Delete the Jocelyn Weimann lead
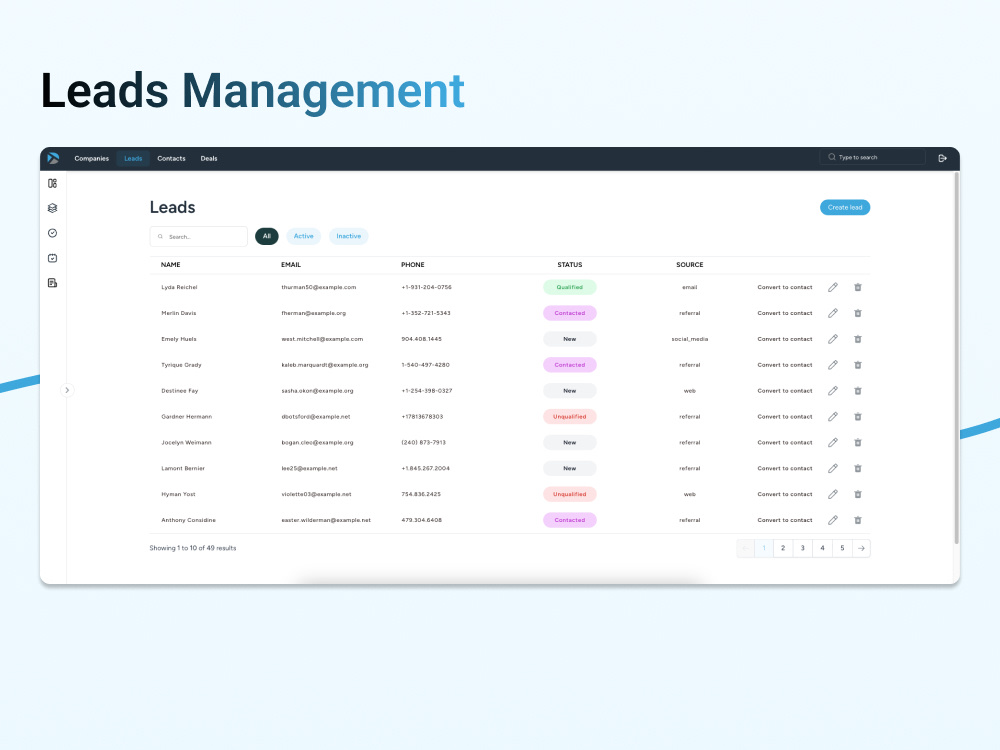Screen dimensions: 1000x750 pyautogui.click(x=858, y=443)
